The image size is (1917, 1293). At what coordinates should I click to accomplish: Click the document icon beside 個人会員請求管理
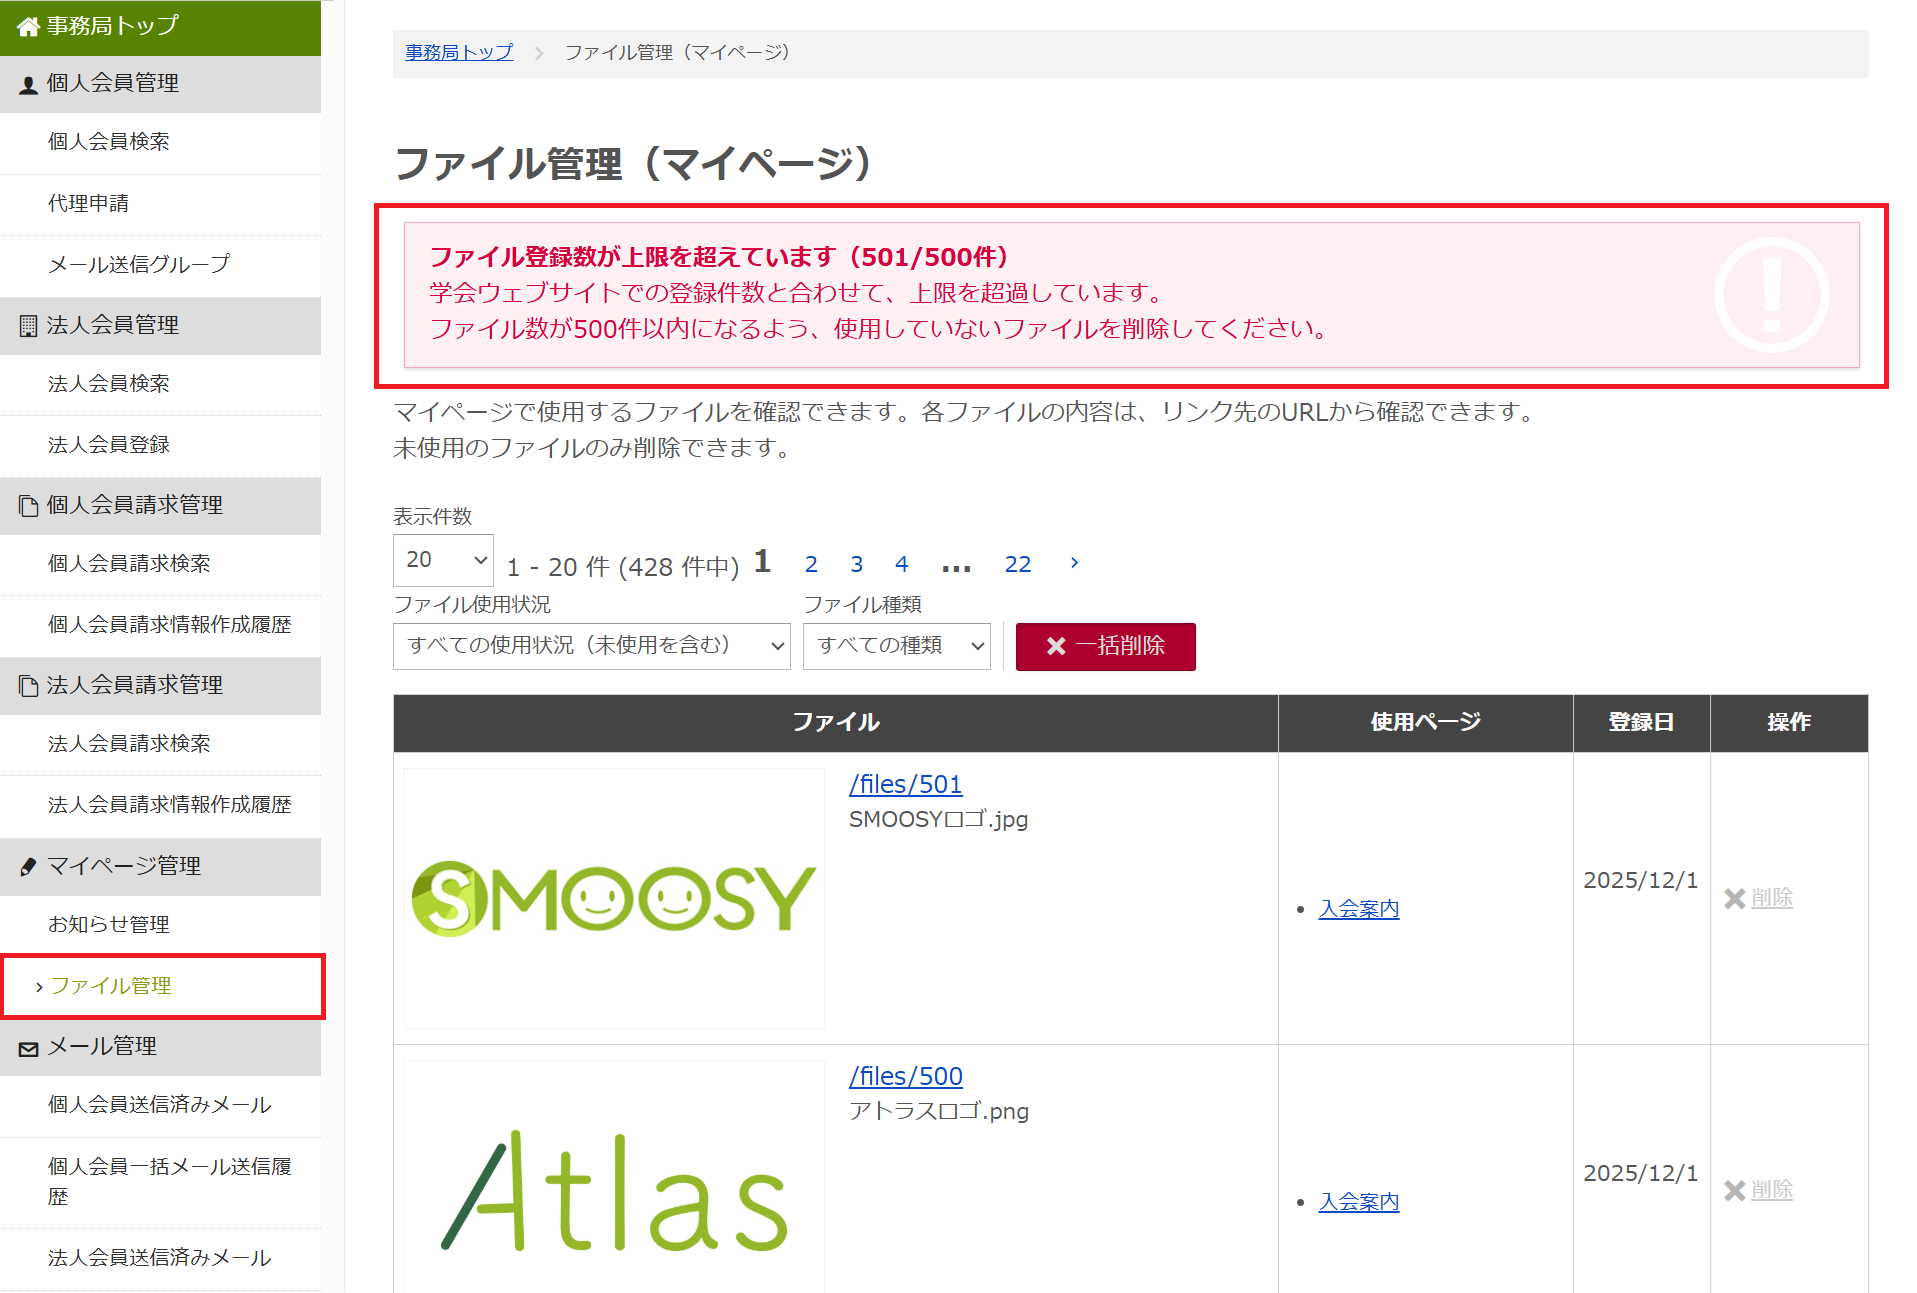coord(29,506)
